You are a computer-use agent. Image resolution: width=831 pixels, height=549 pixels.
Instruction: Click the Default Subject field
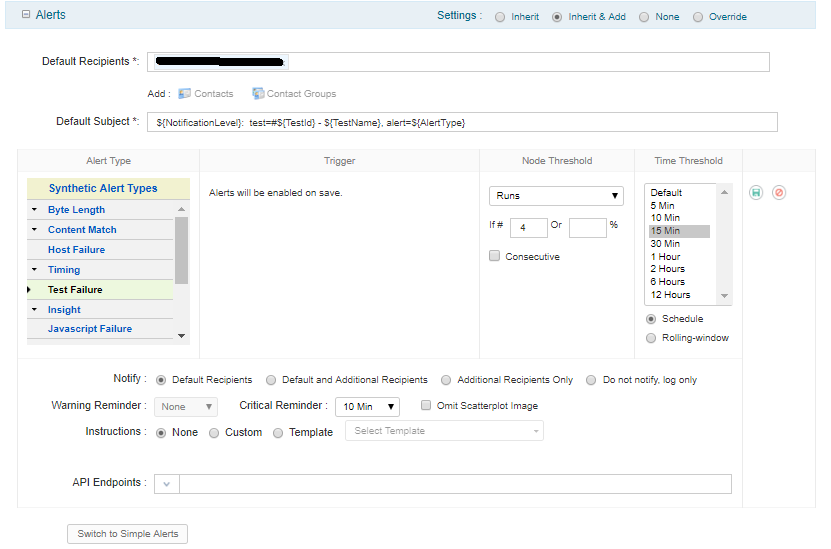click(462, 122)
